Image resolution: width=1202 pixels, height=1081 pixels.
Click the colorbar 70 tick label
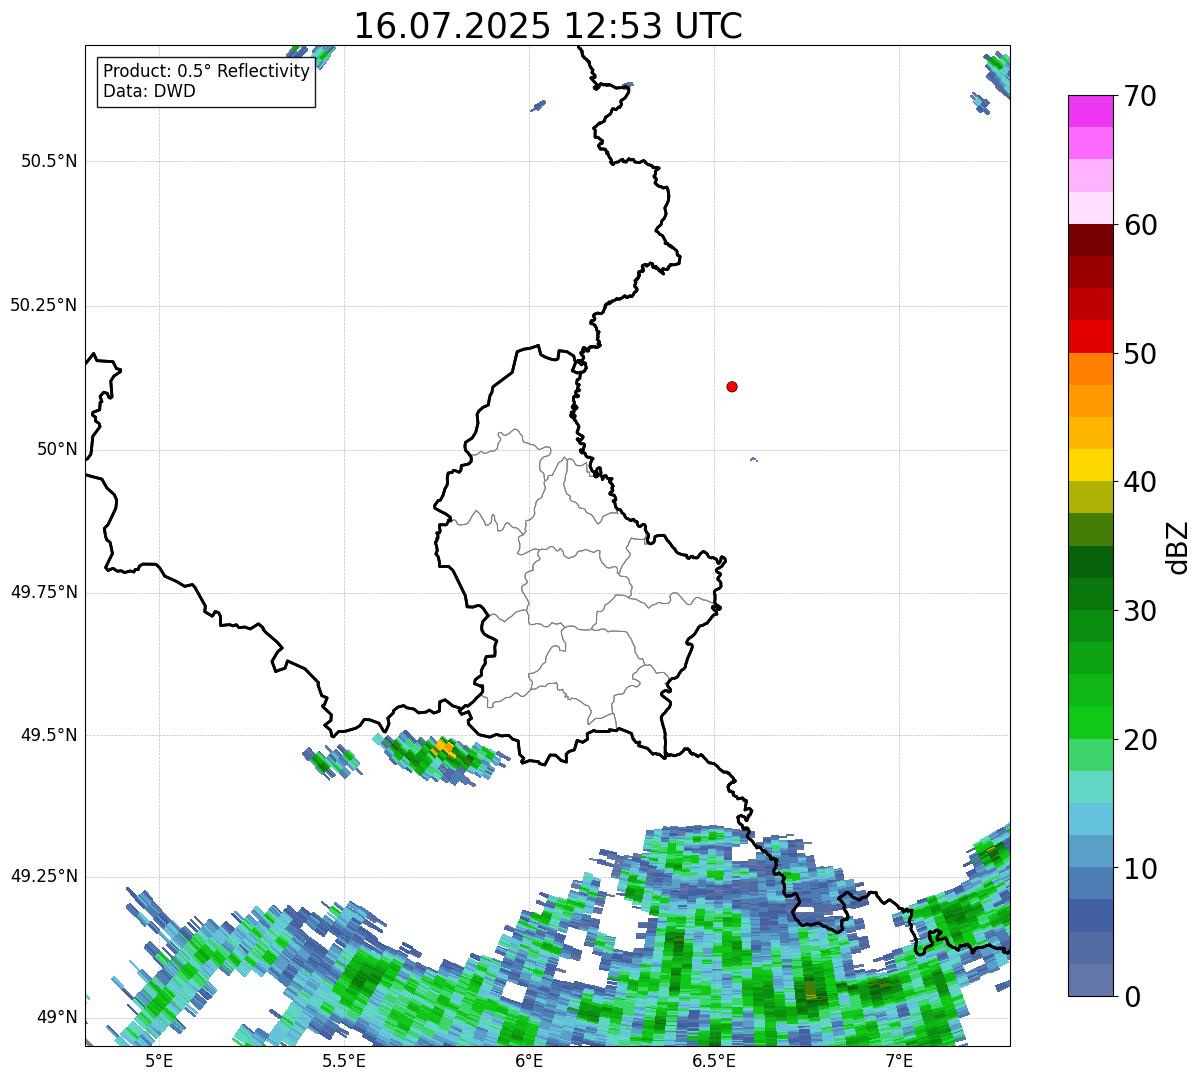1140,96
